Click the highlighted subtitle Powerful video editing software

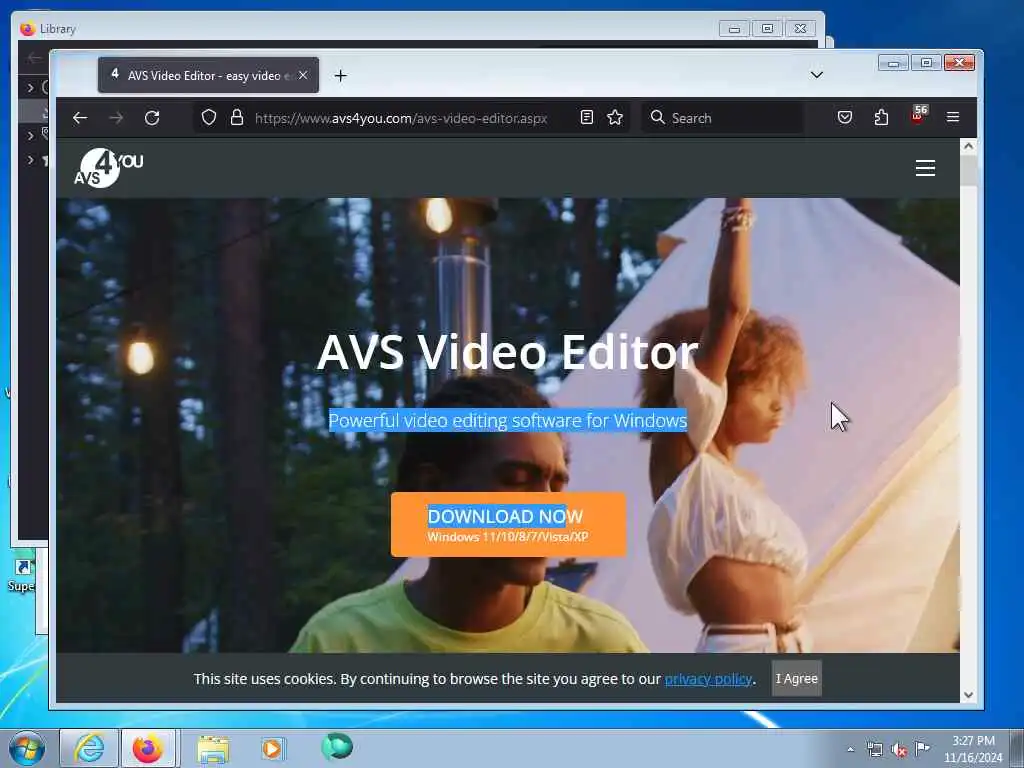507,421
